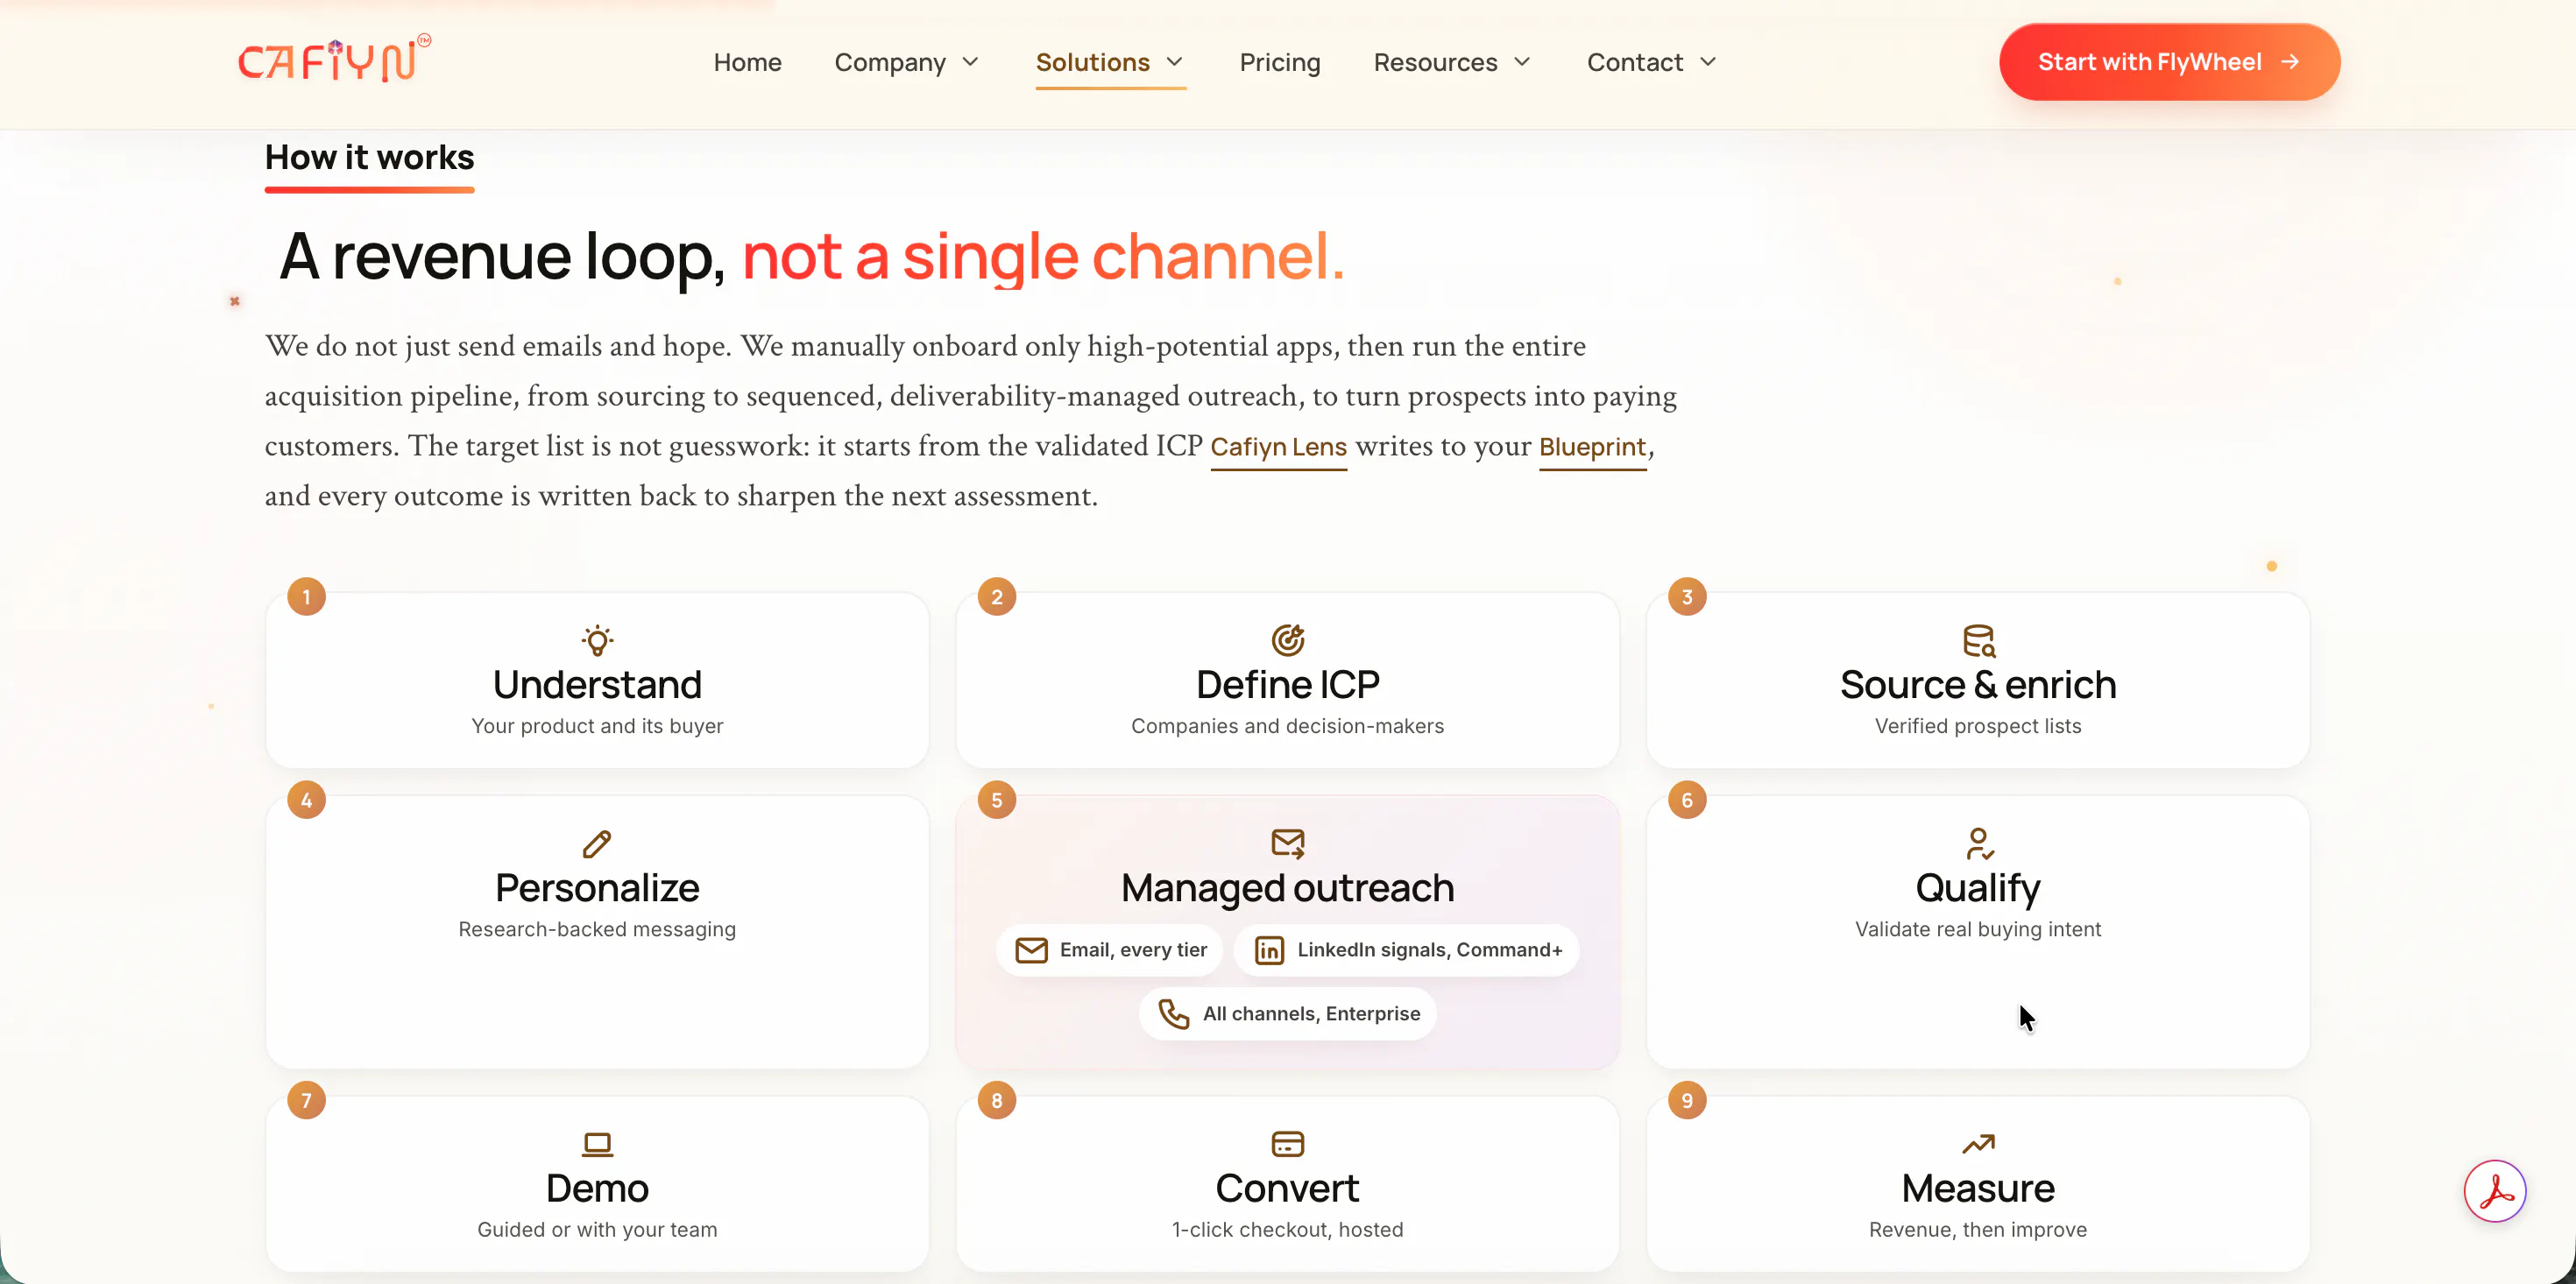Click the How it works heading
Viewport: 2576px width, 1284px height.
point(369,157)
